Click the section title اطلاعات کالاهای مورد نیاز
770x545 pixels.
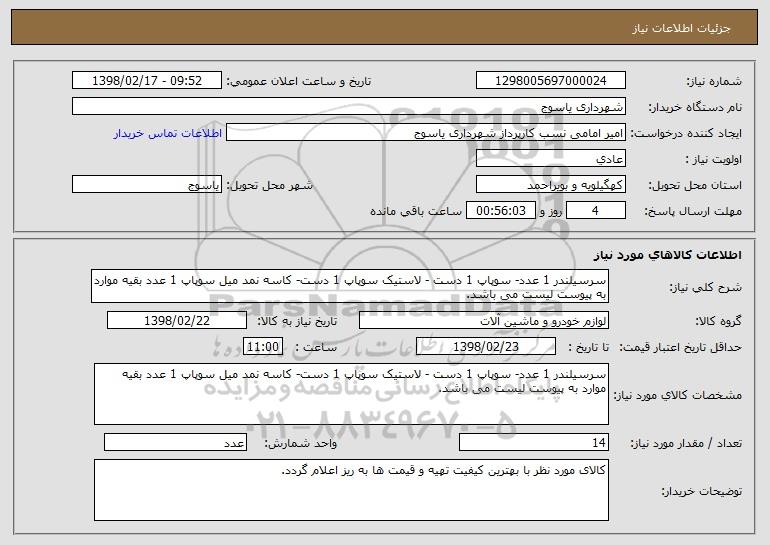pyautogui.click(x=667, y=255)
